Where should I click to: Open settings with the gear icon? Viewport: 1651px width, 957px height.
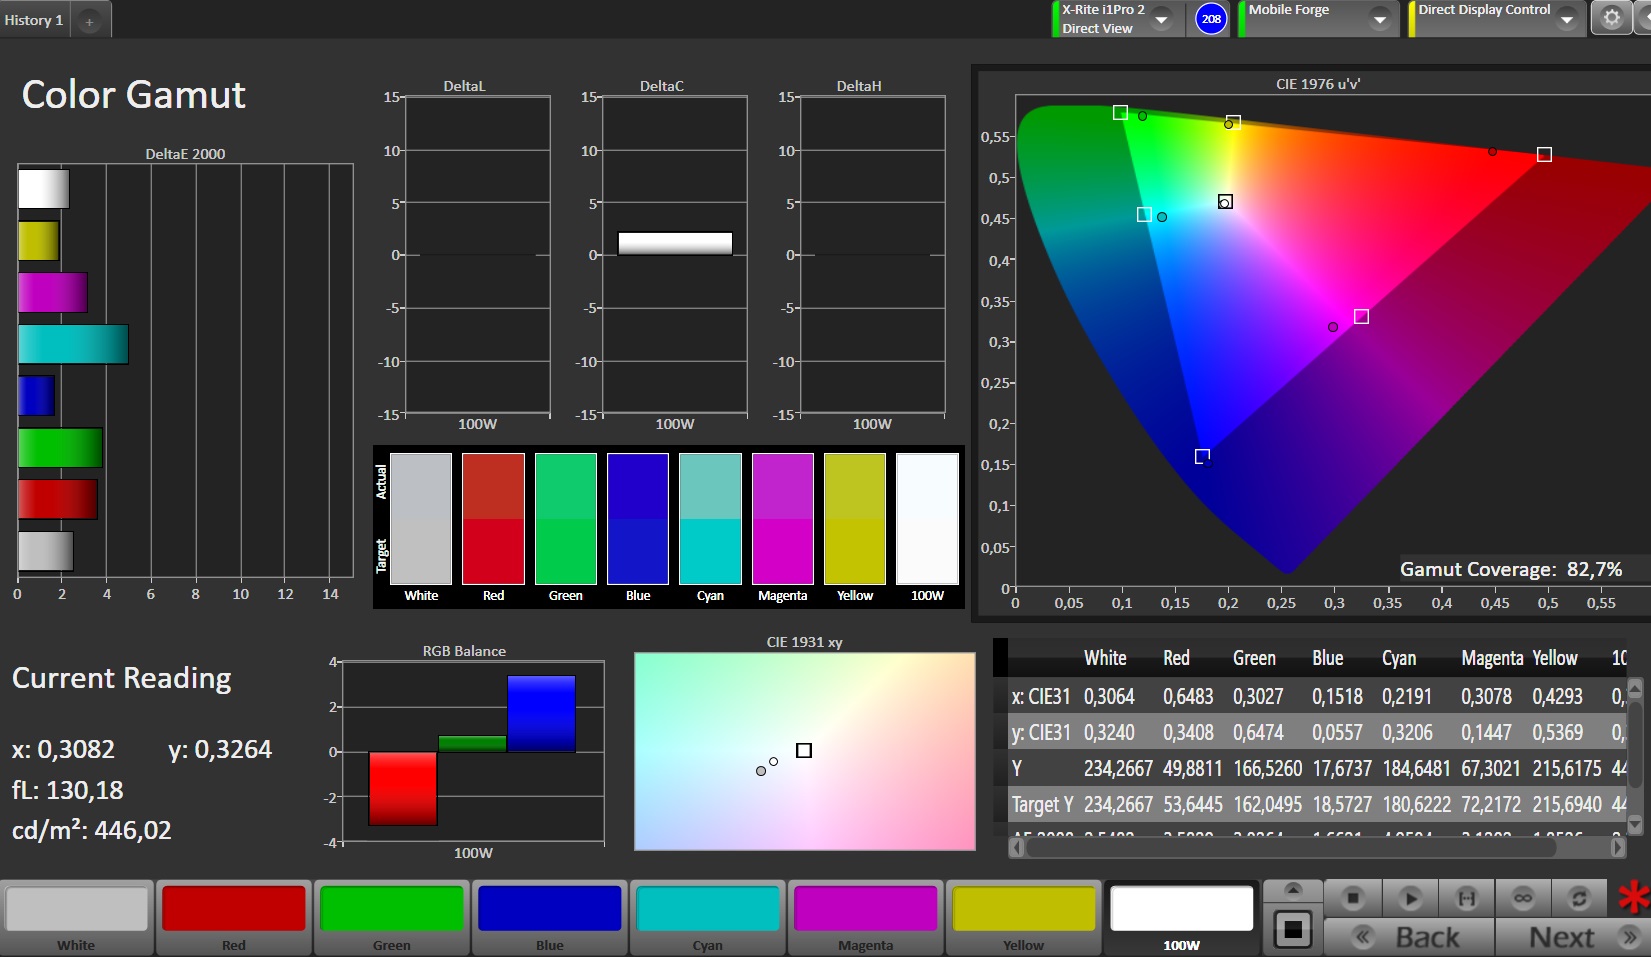1611,18
